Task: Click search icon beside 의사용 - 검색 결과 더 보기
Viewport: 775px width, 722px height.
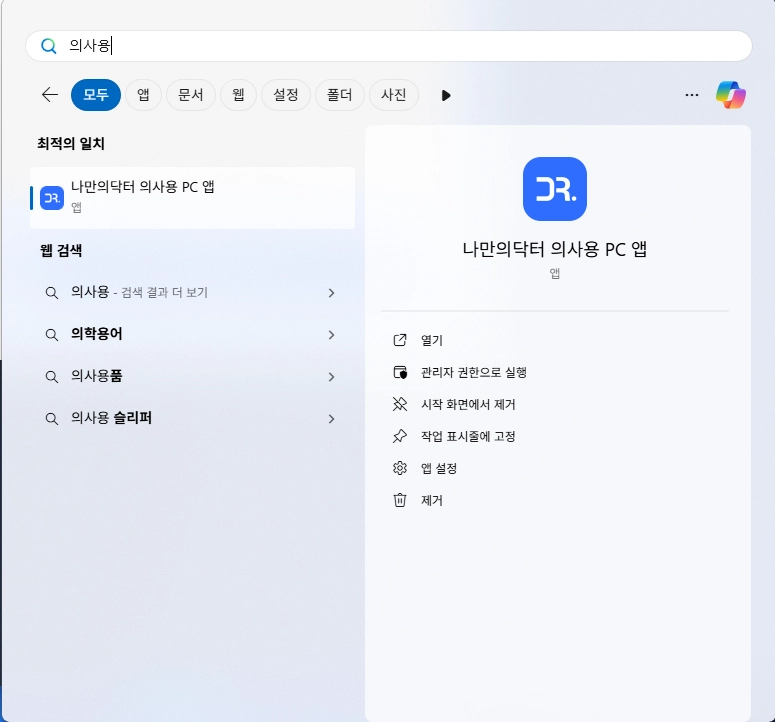Action: point(51,293)
